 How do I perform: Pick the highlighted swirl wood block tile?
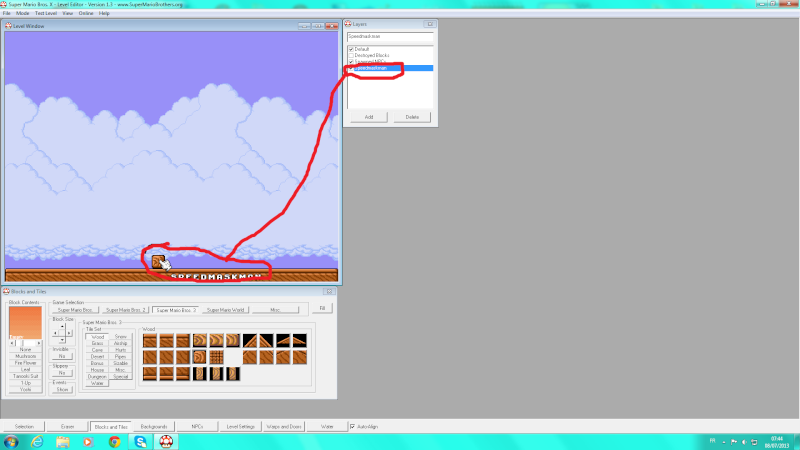coord(199,357)
